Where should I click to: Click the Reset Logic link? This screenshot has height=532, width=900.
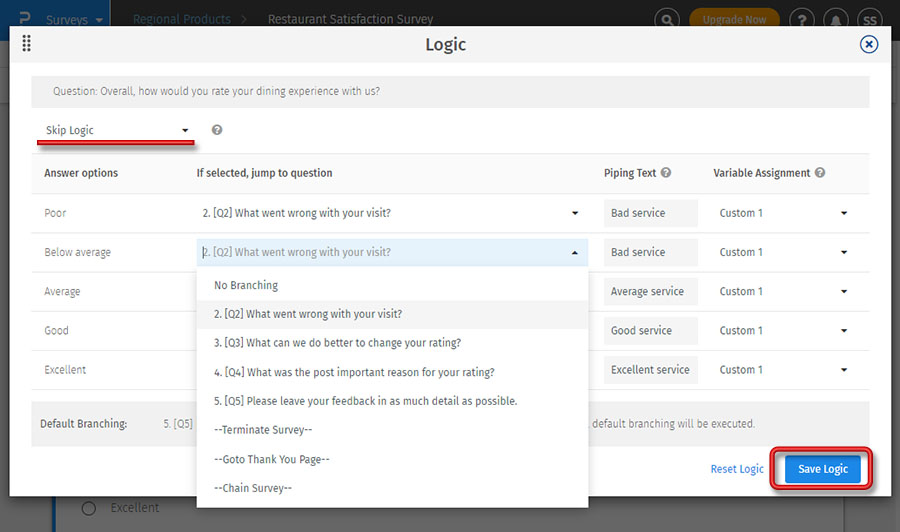[x=737, y=469]
